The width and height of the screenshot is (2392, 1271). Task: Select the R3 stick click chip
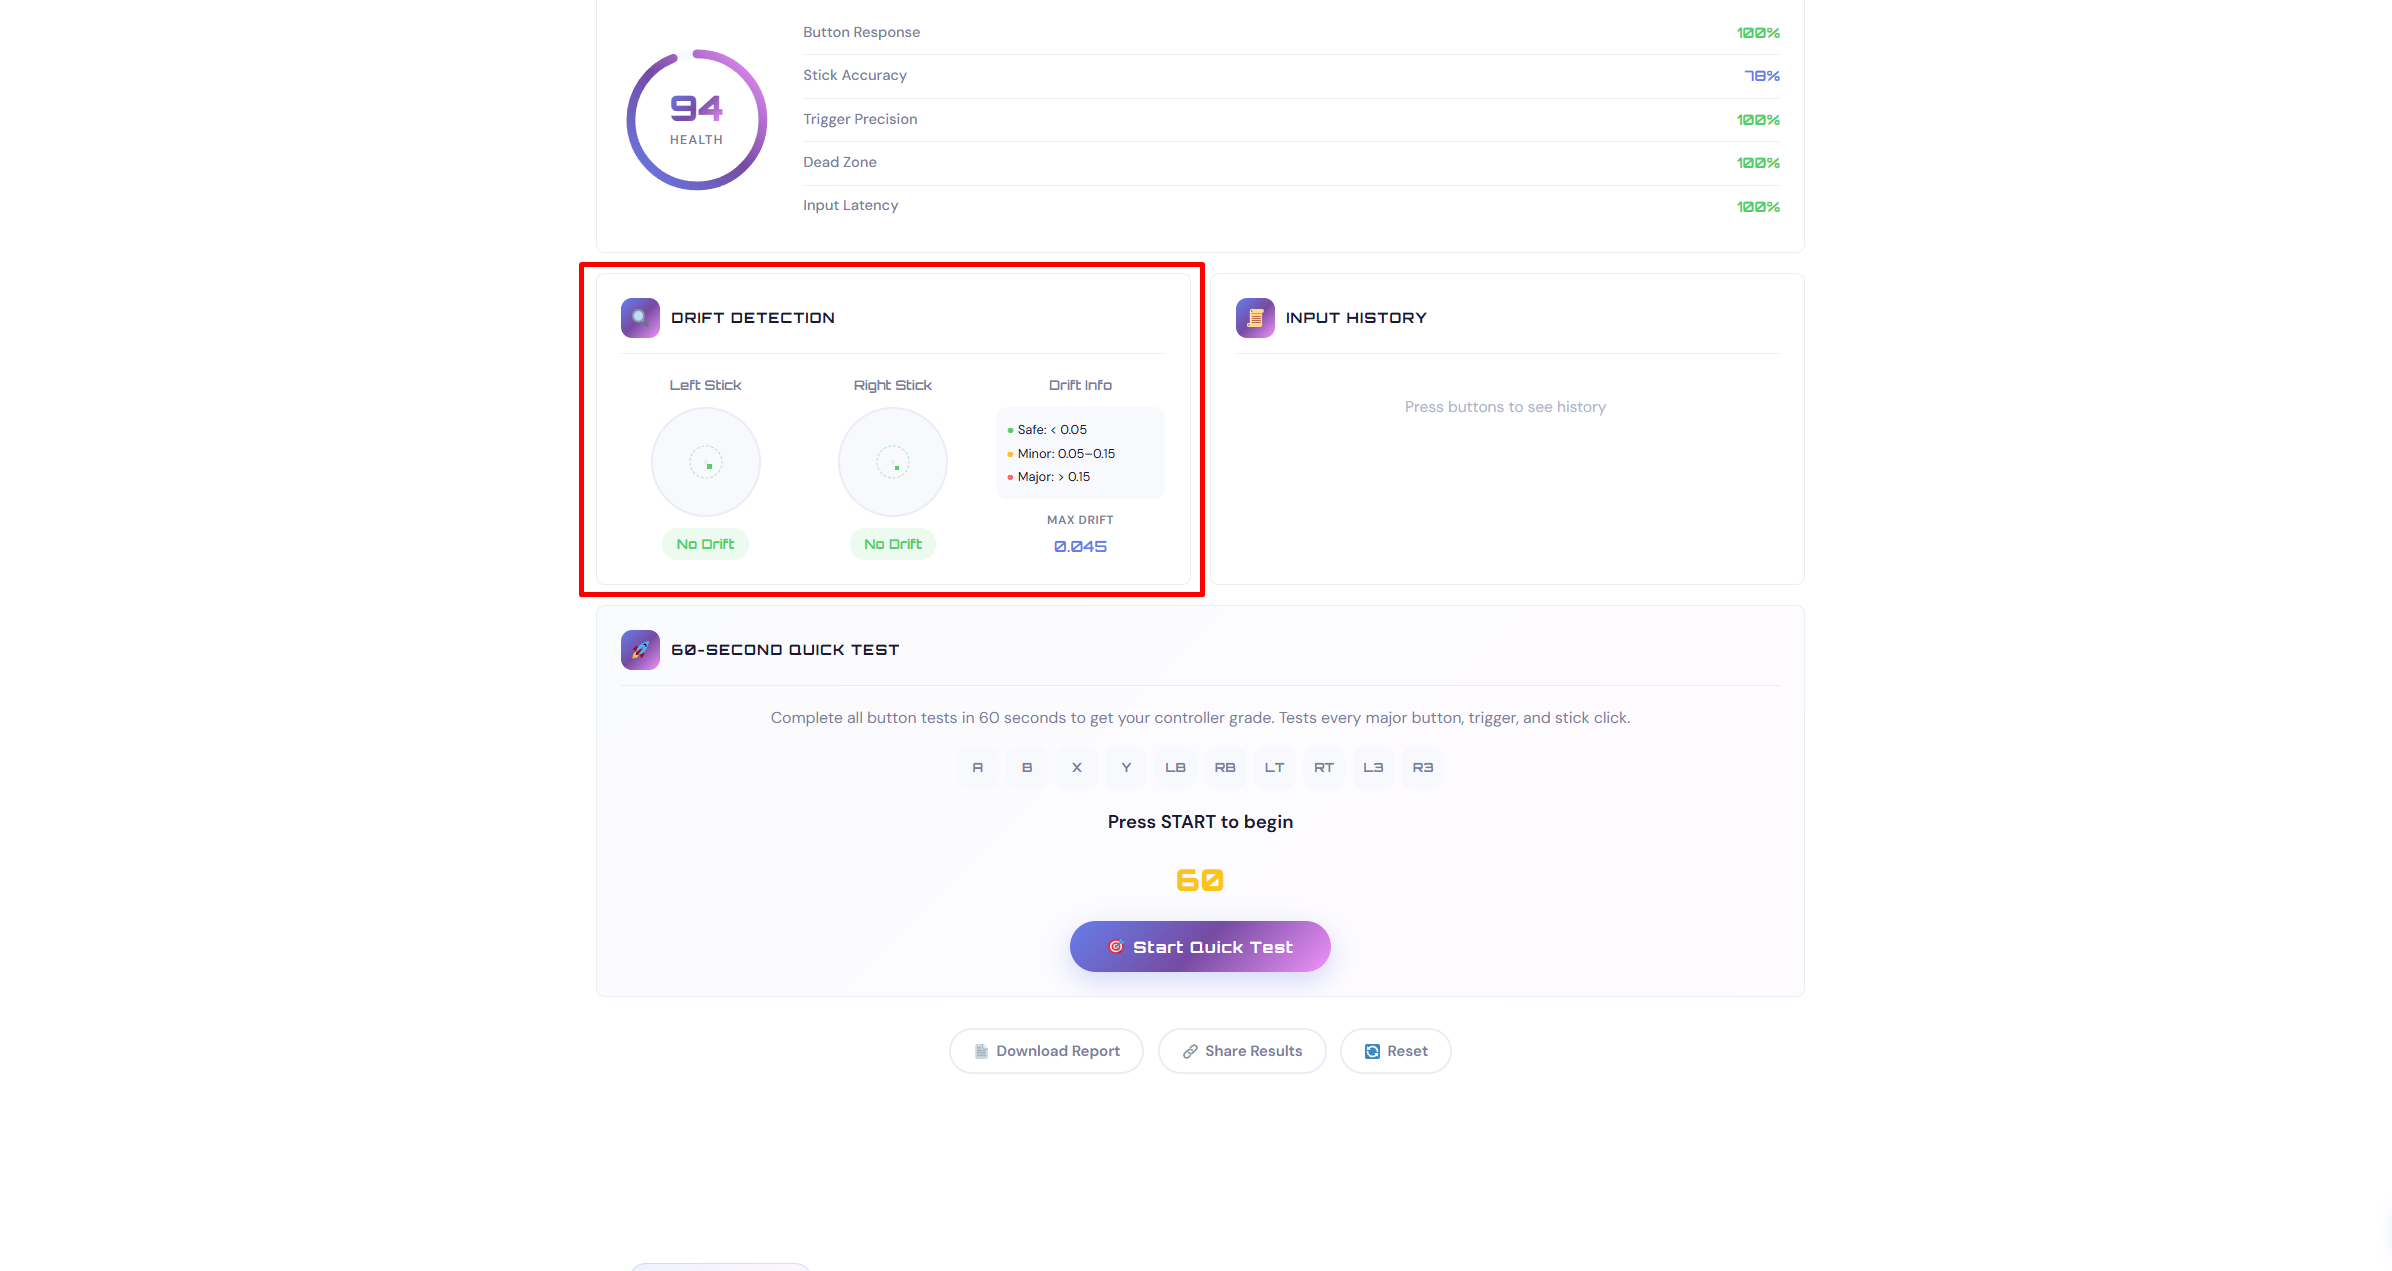click(1423, 768)
